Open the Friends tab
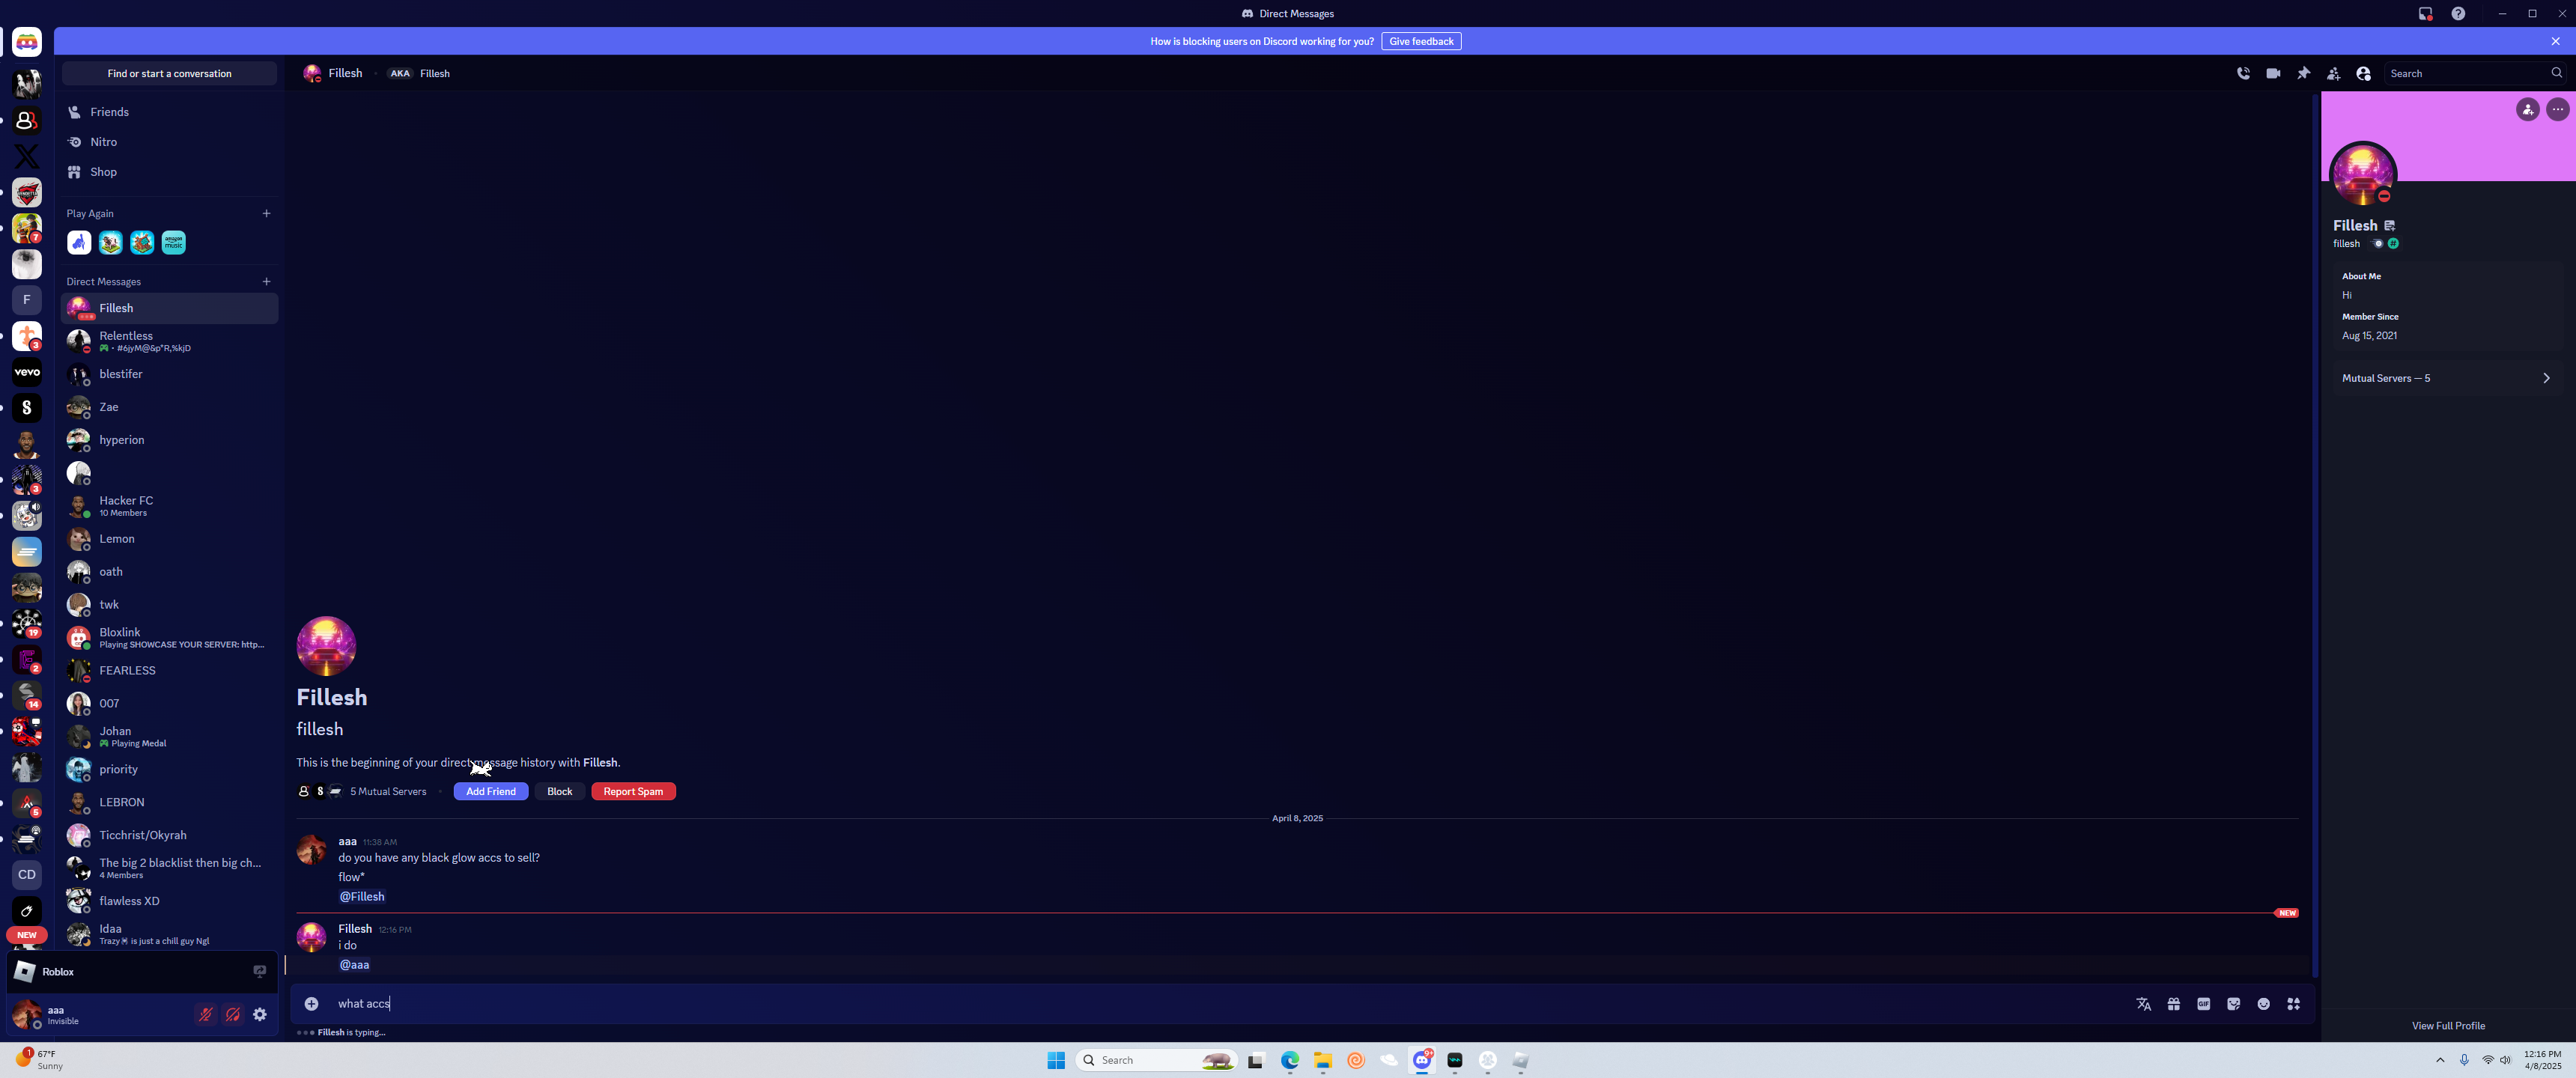Screen dimensions: 2576x1078 109,112
